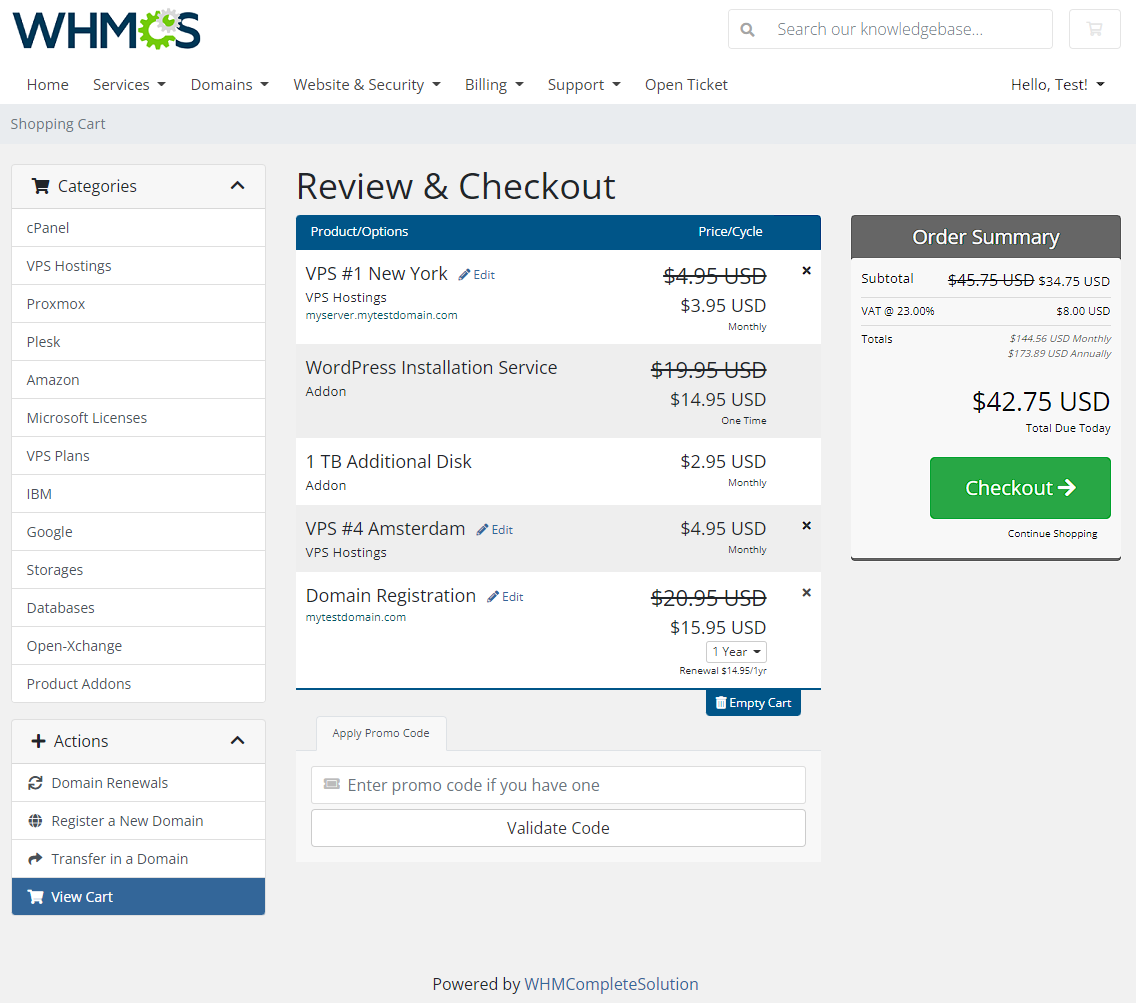Collapse the Categories panel using its chevron
1136x1003 pixels.
coord(238,186)
